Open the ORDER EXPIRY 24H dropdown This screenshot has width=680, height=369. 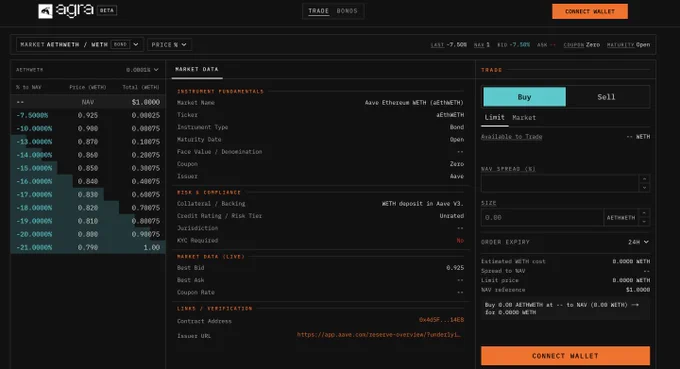(x=638, y=242)
